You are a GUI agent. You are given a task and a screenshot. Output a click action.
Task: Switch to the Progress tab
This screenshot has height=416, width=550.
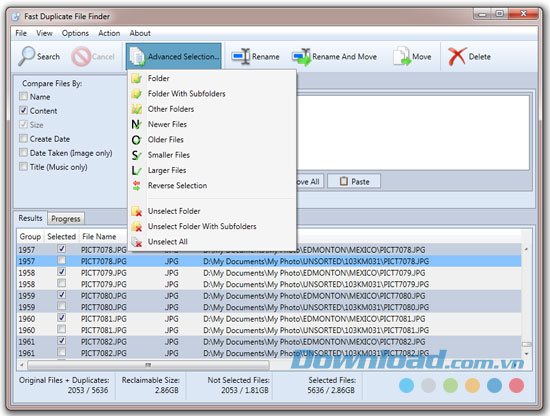click(66, 219)
